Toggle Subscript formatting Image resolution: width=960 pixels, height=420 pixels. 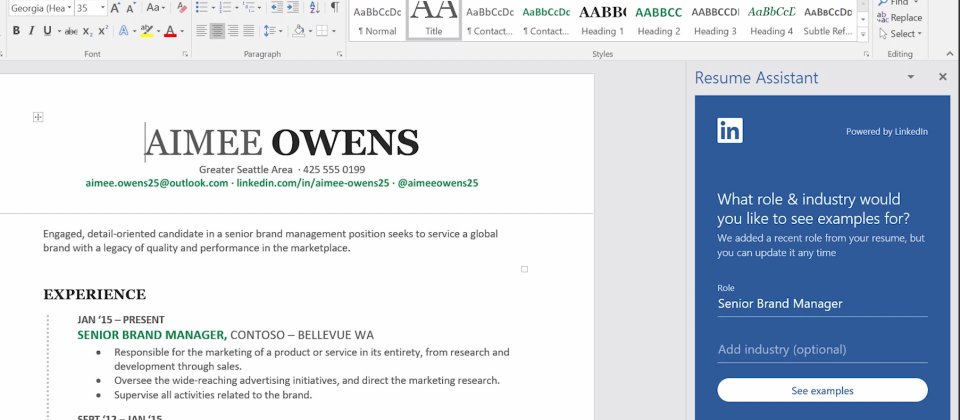coord(88,31)
